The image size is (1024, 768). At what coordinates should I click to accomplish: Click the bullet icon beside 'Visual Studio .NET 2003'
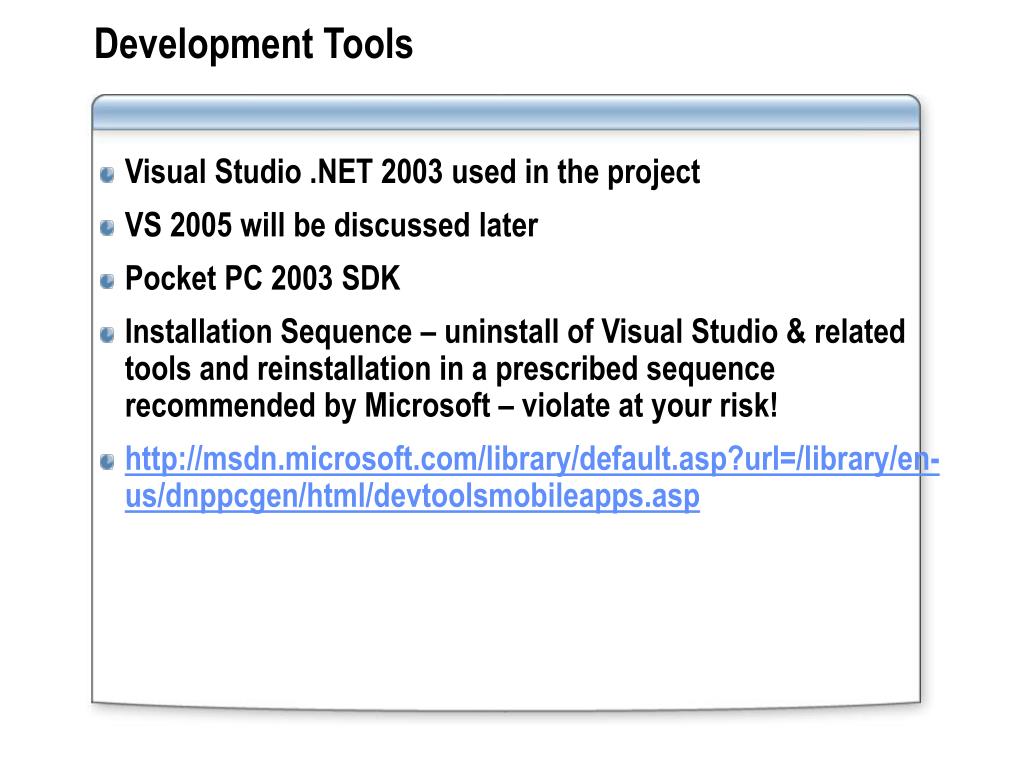click(x=107, y=175)
